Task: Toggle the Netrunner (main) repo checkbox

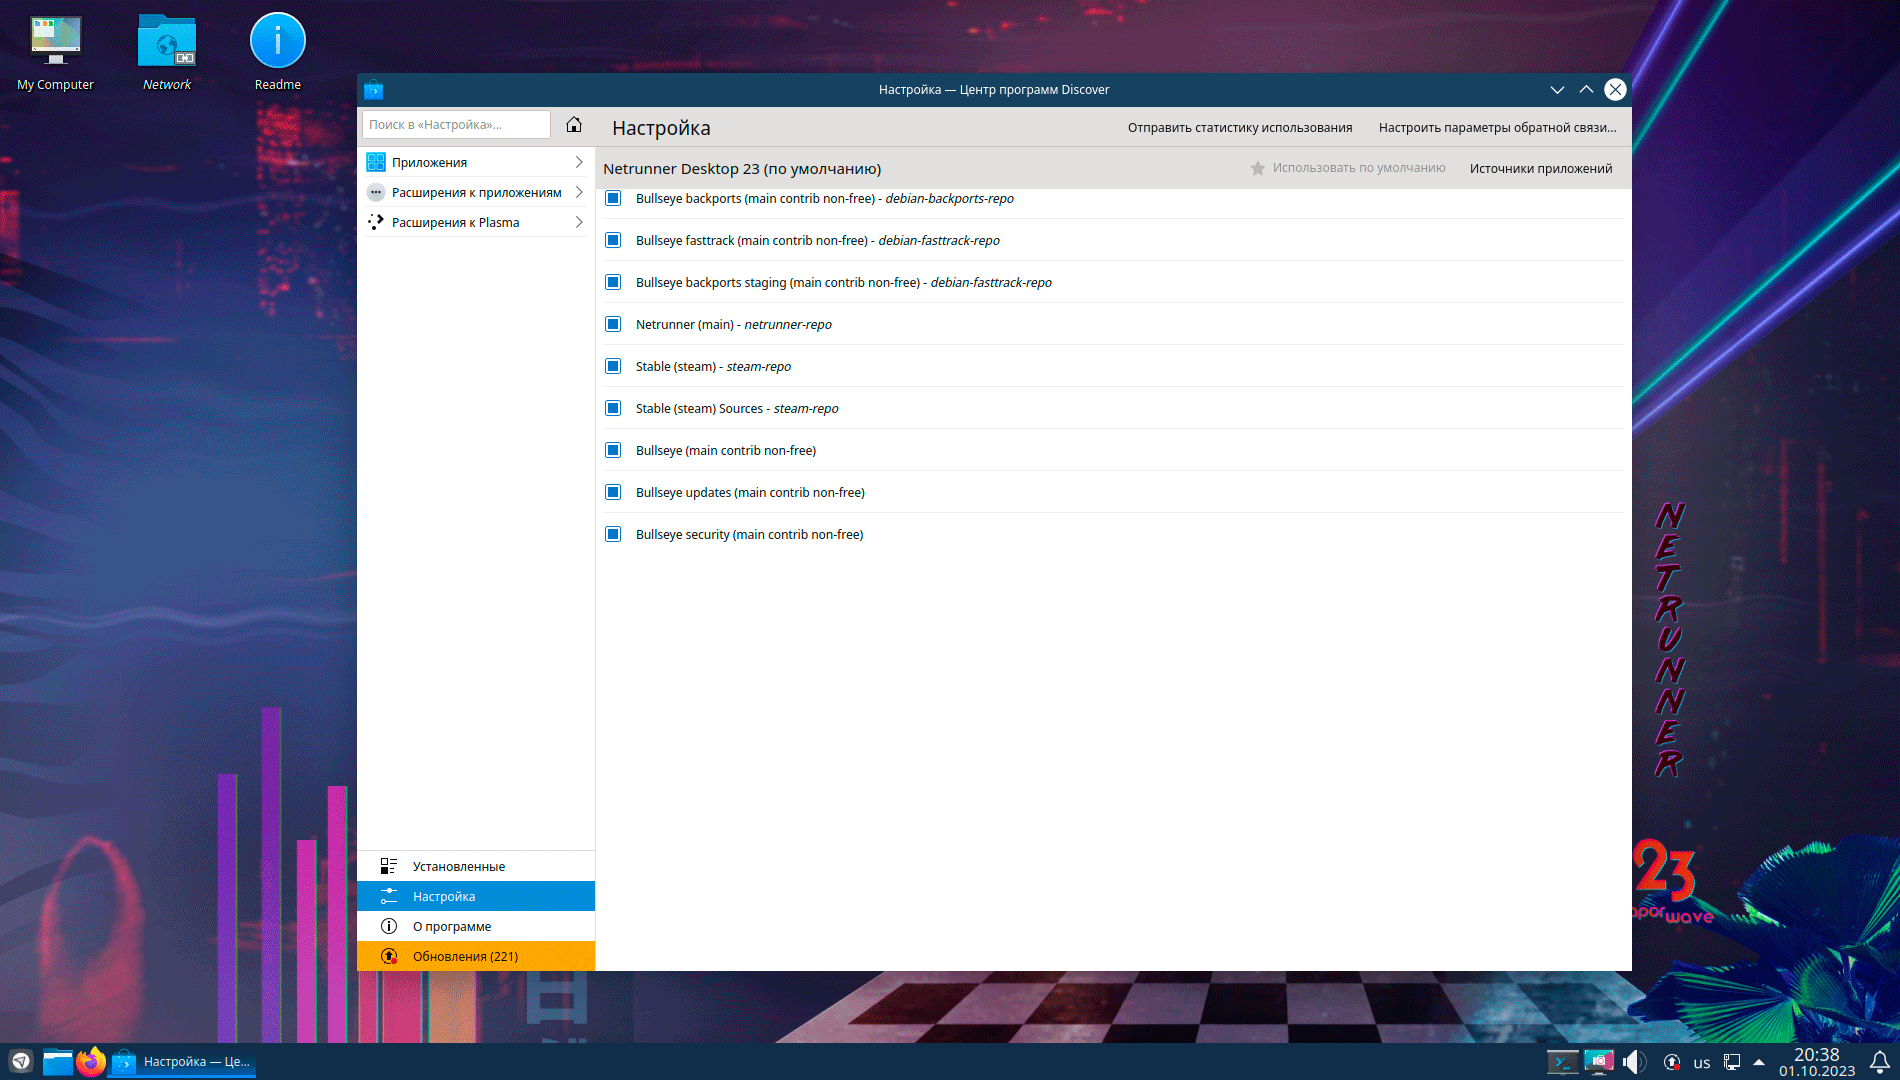Action: click(x=613, y=325)
